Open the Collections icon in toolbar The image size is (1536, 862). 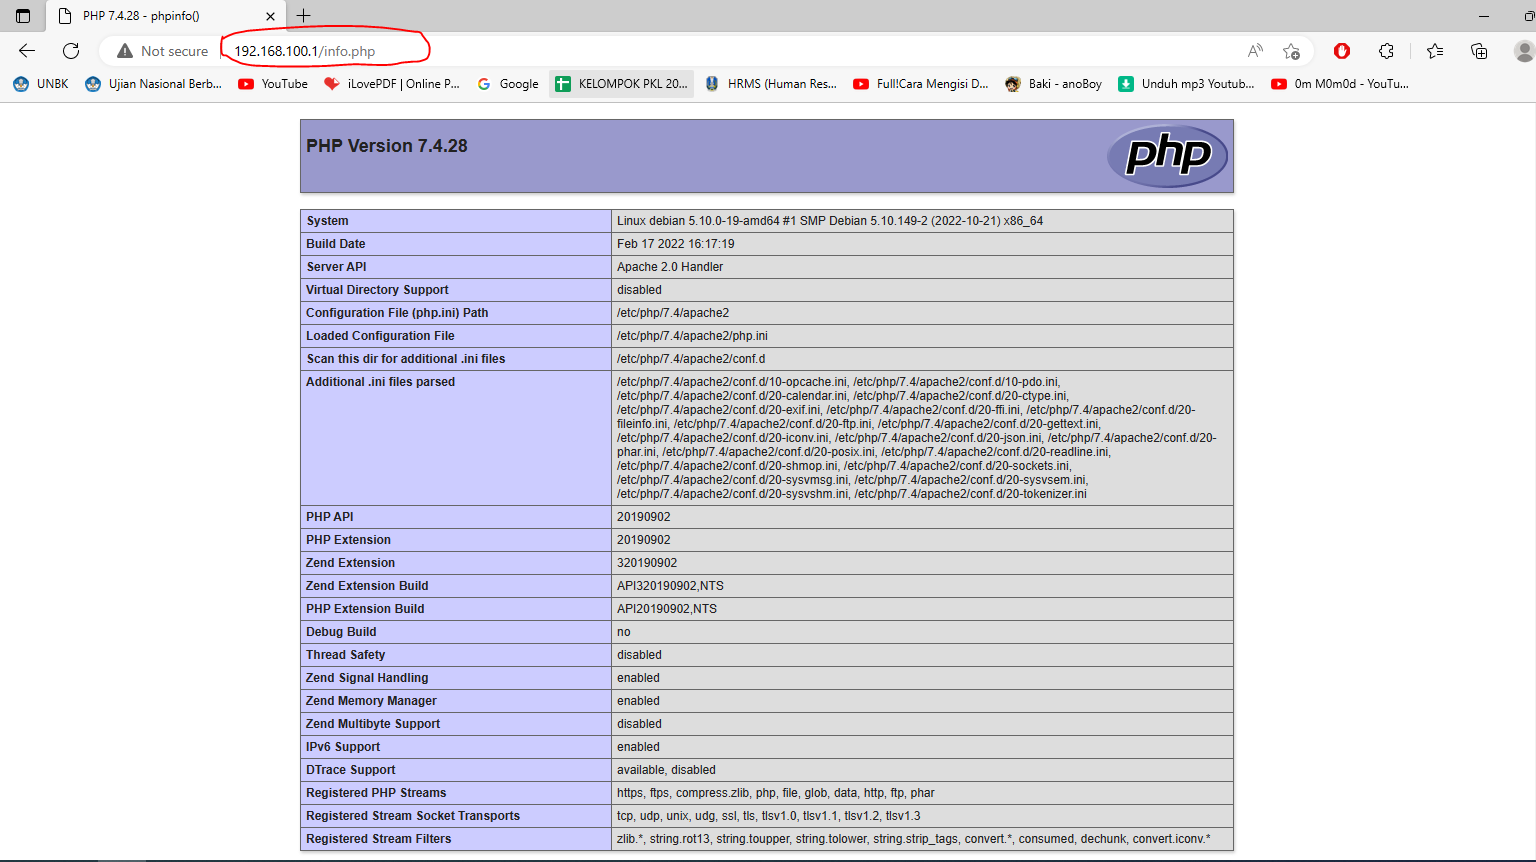click(x=1479, y=51)
